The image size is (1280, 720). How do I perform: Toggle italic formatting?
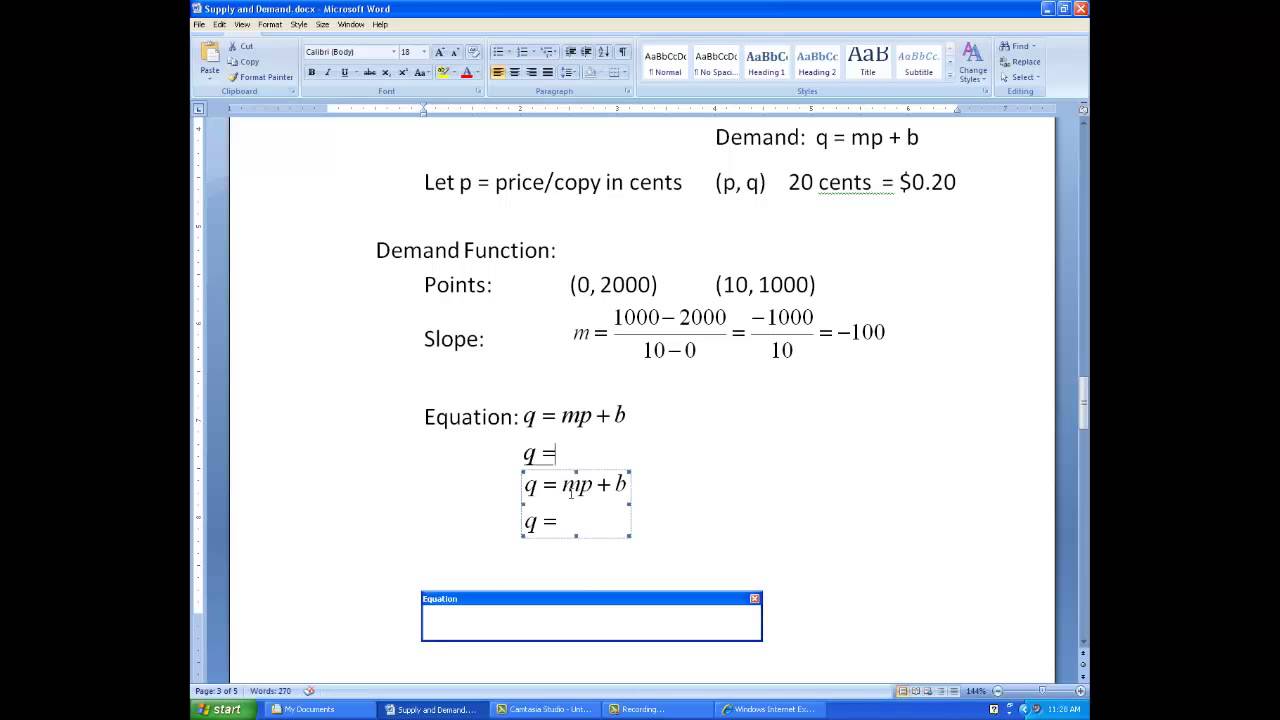pos(328,72)
